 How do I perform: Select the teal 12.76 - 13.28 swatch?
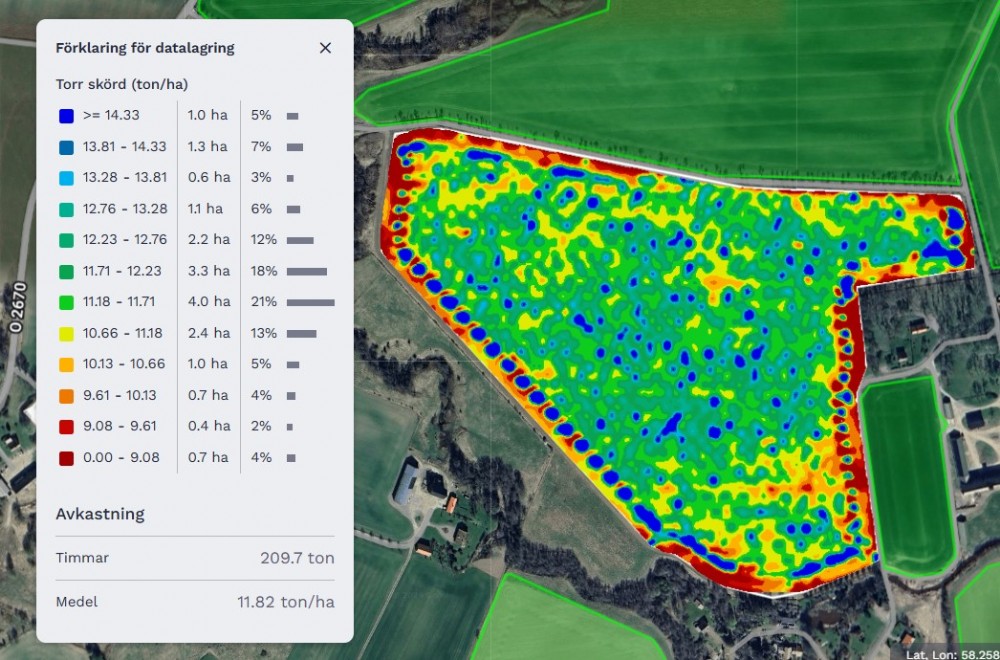coord(66,209)
